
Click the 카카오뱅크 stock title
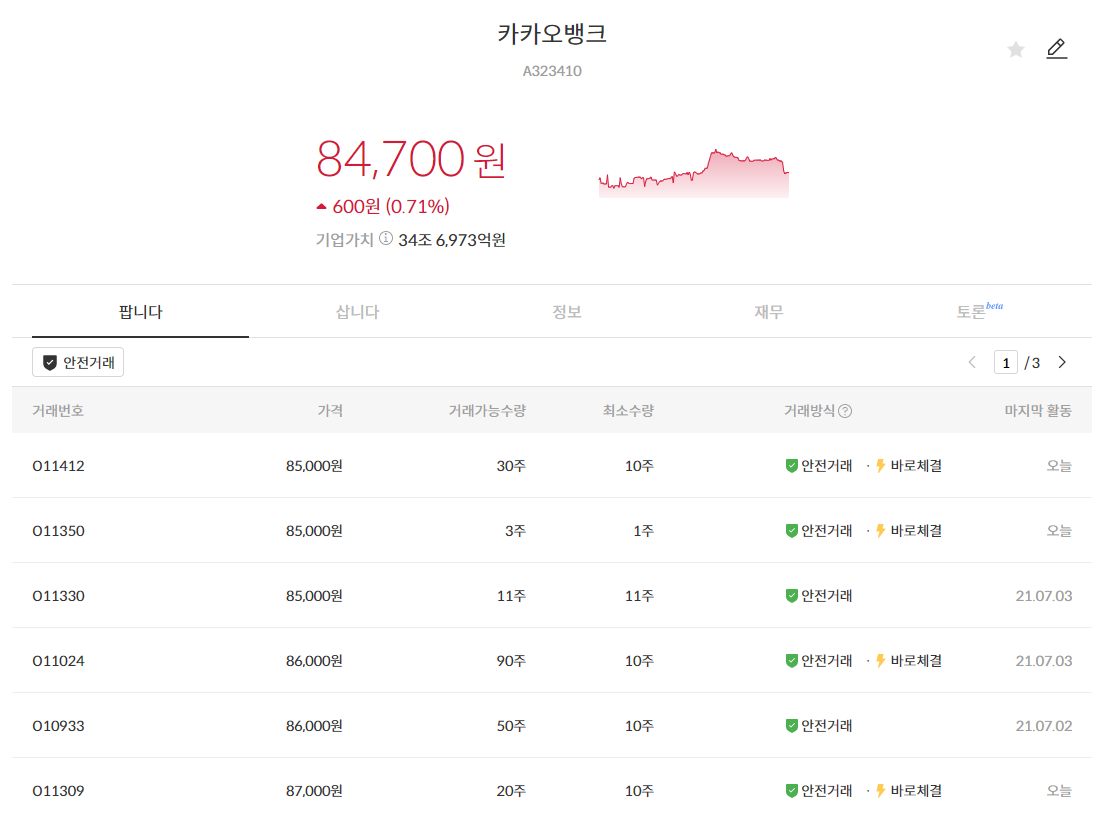(x=552, y=34)
